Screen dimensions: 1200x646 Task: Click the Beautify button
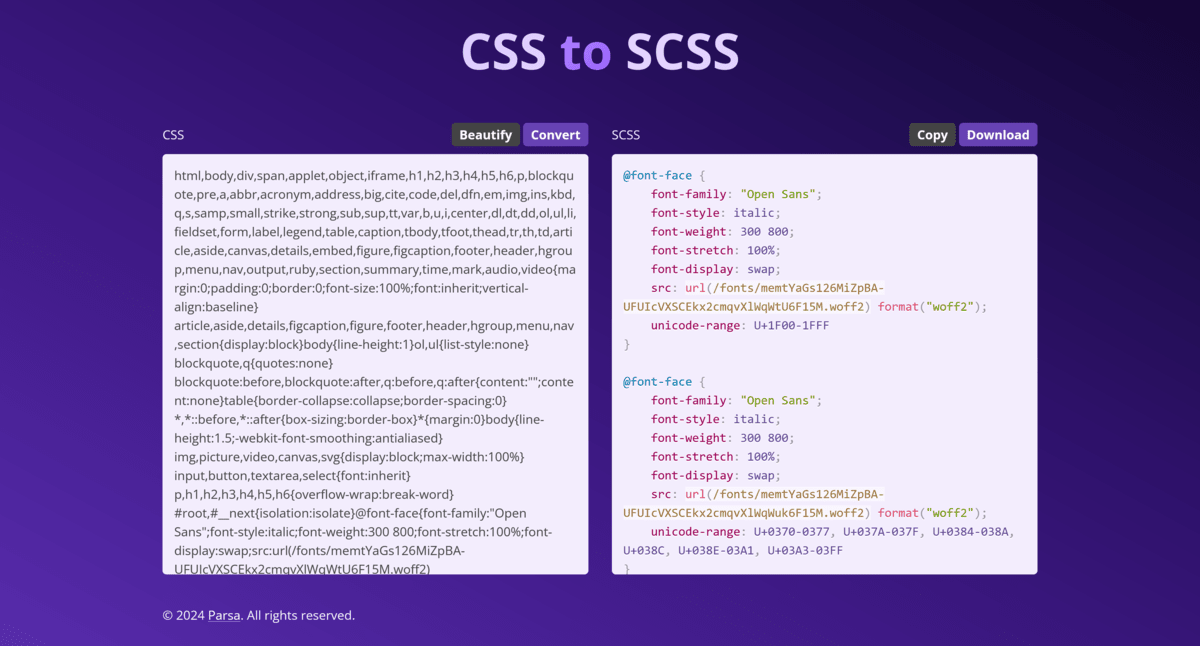coord(485,134)
